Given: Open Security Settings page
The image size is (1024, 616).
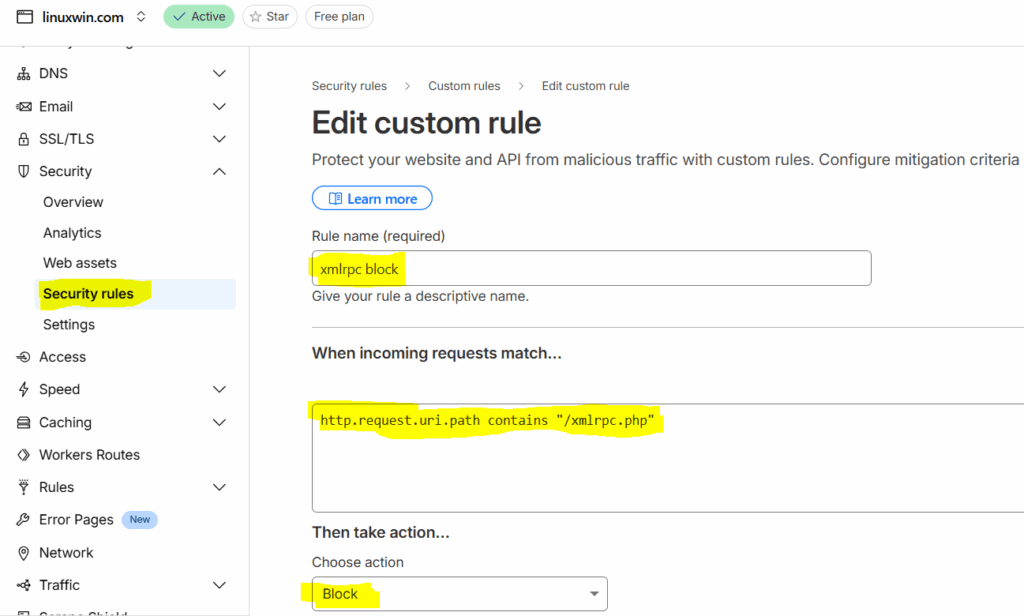Looking at the screenshot, I should 69,325.
